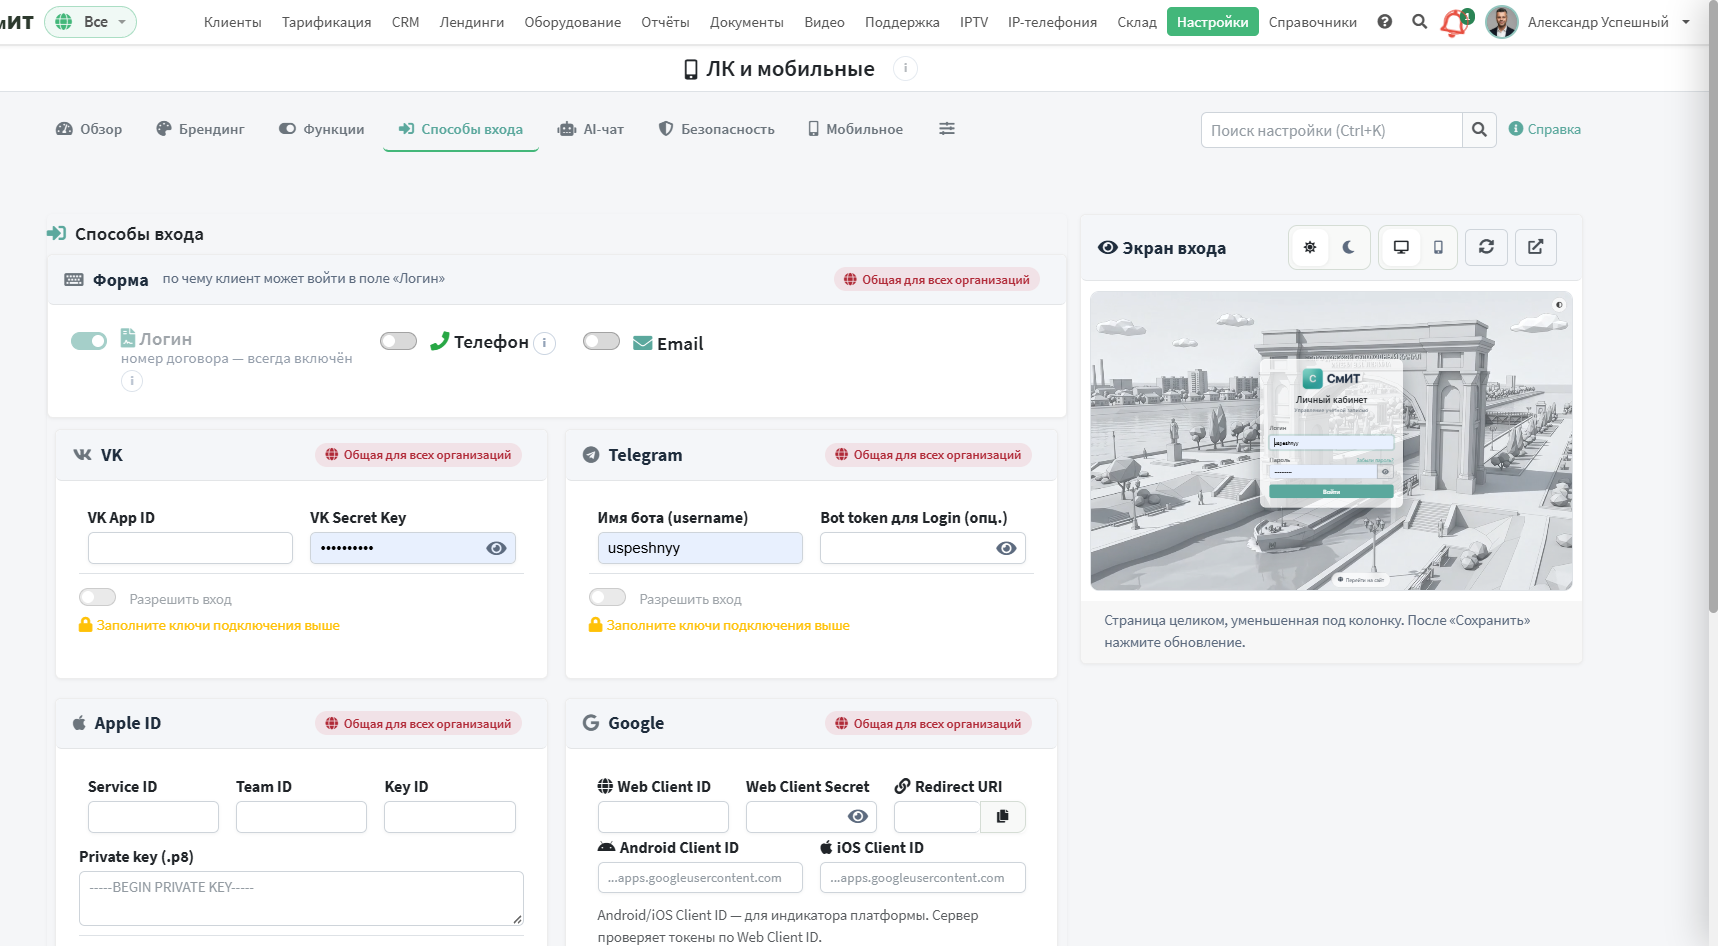Click info icon beside Телефон option
The image size is (1718, 946).
pos(545,343)
